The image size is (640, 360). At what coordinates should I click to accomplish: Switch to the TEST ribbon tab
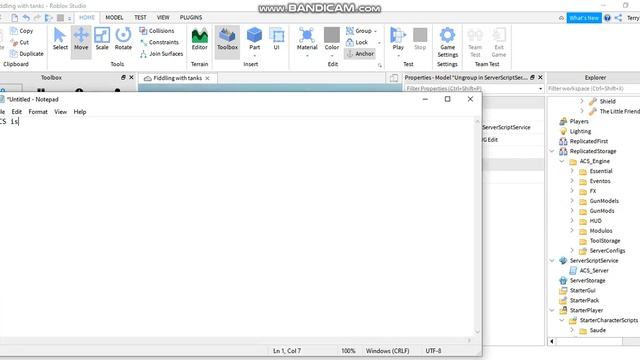[x=140, y=18]
